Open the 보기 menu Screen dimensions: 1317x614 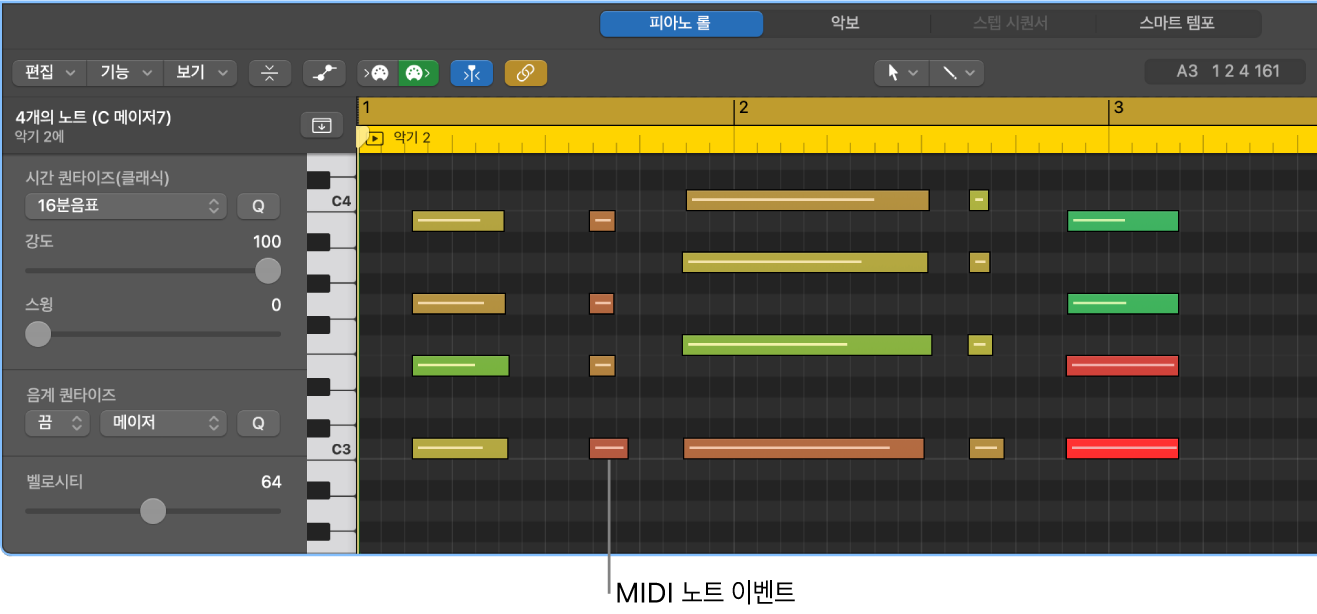point(197,72)
